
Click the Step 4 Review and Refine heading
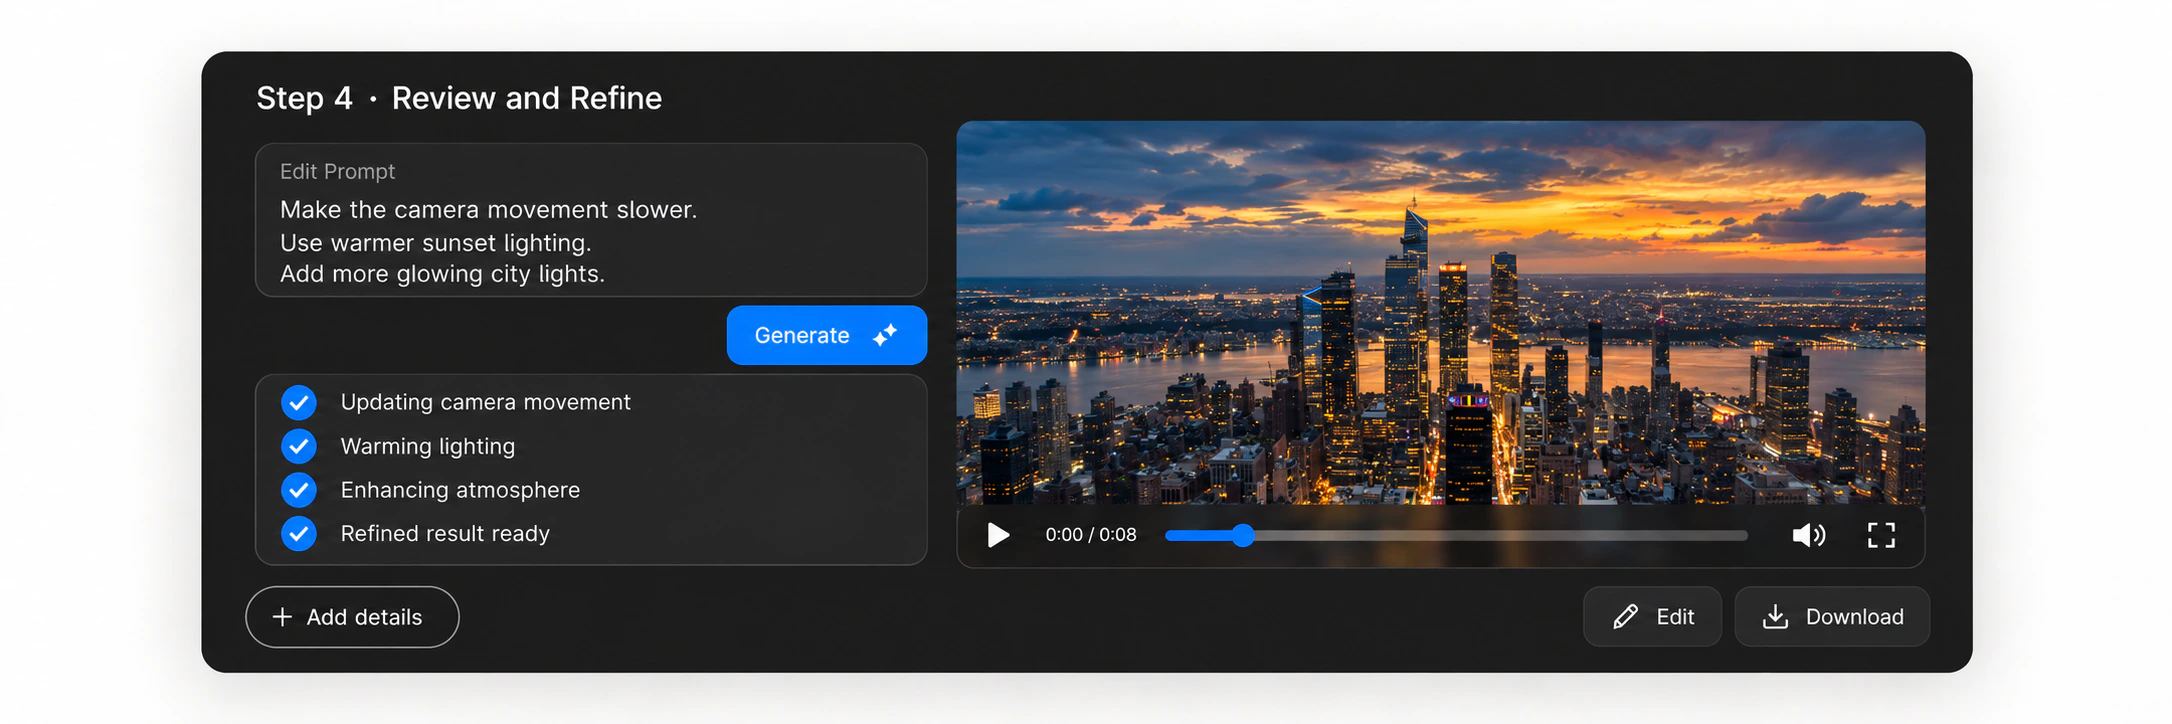[x=459, y=98]
